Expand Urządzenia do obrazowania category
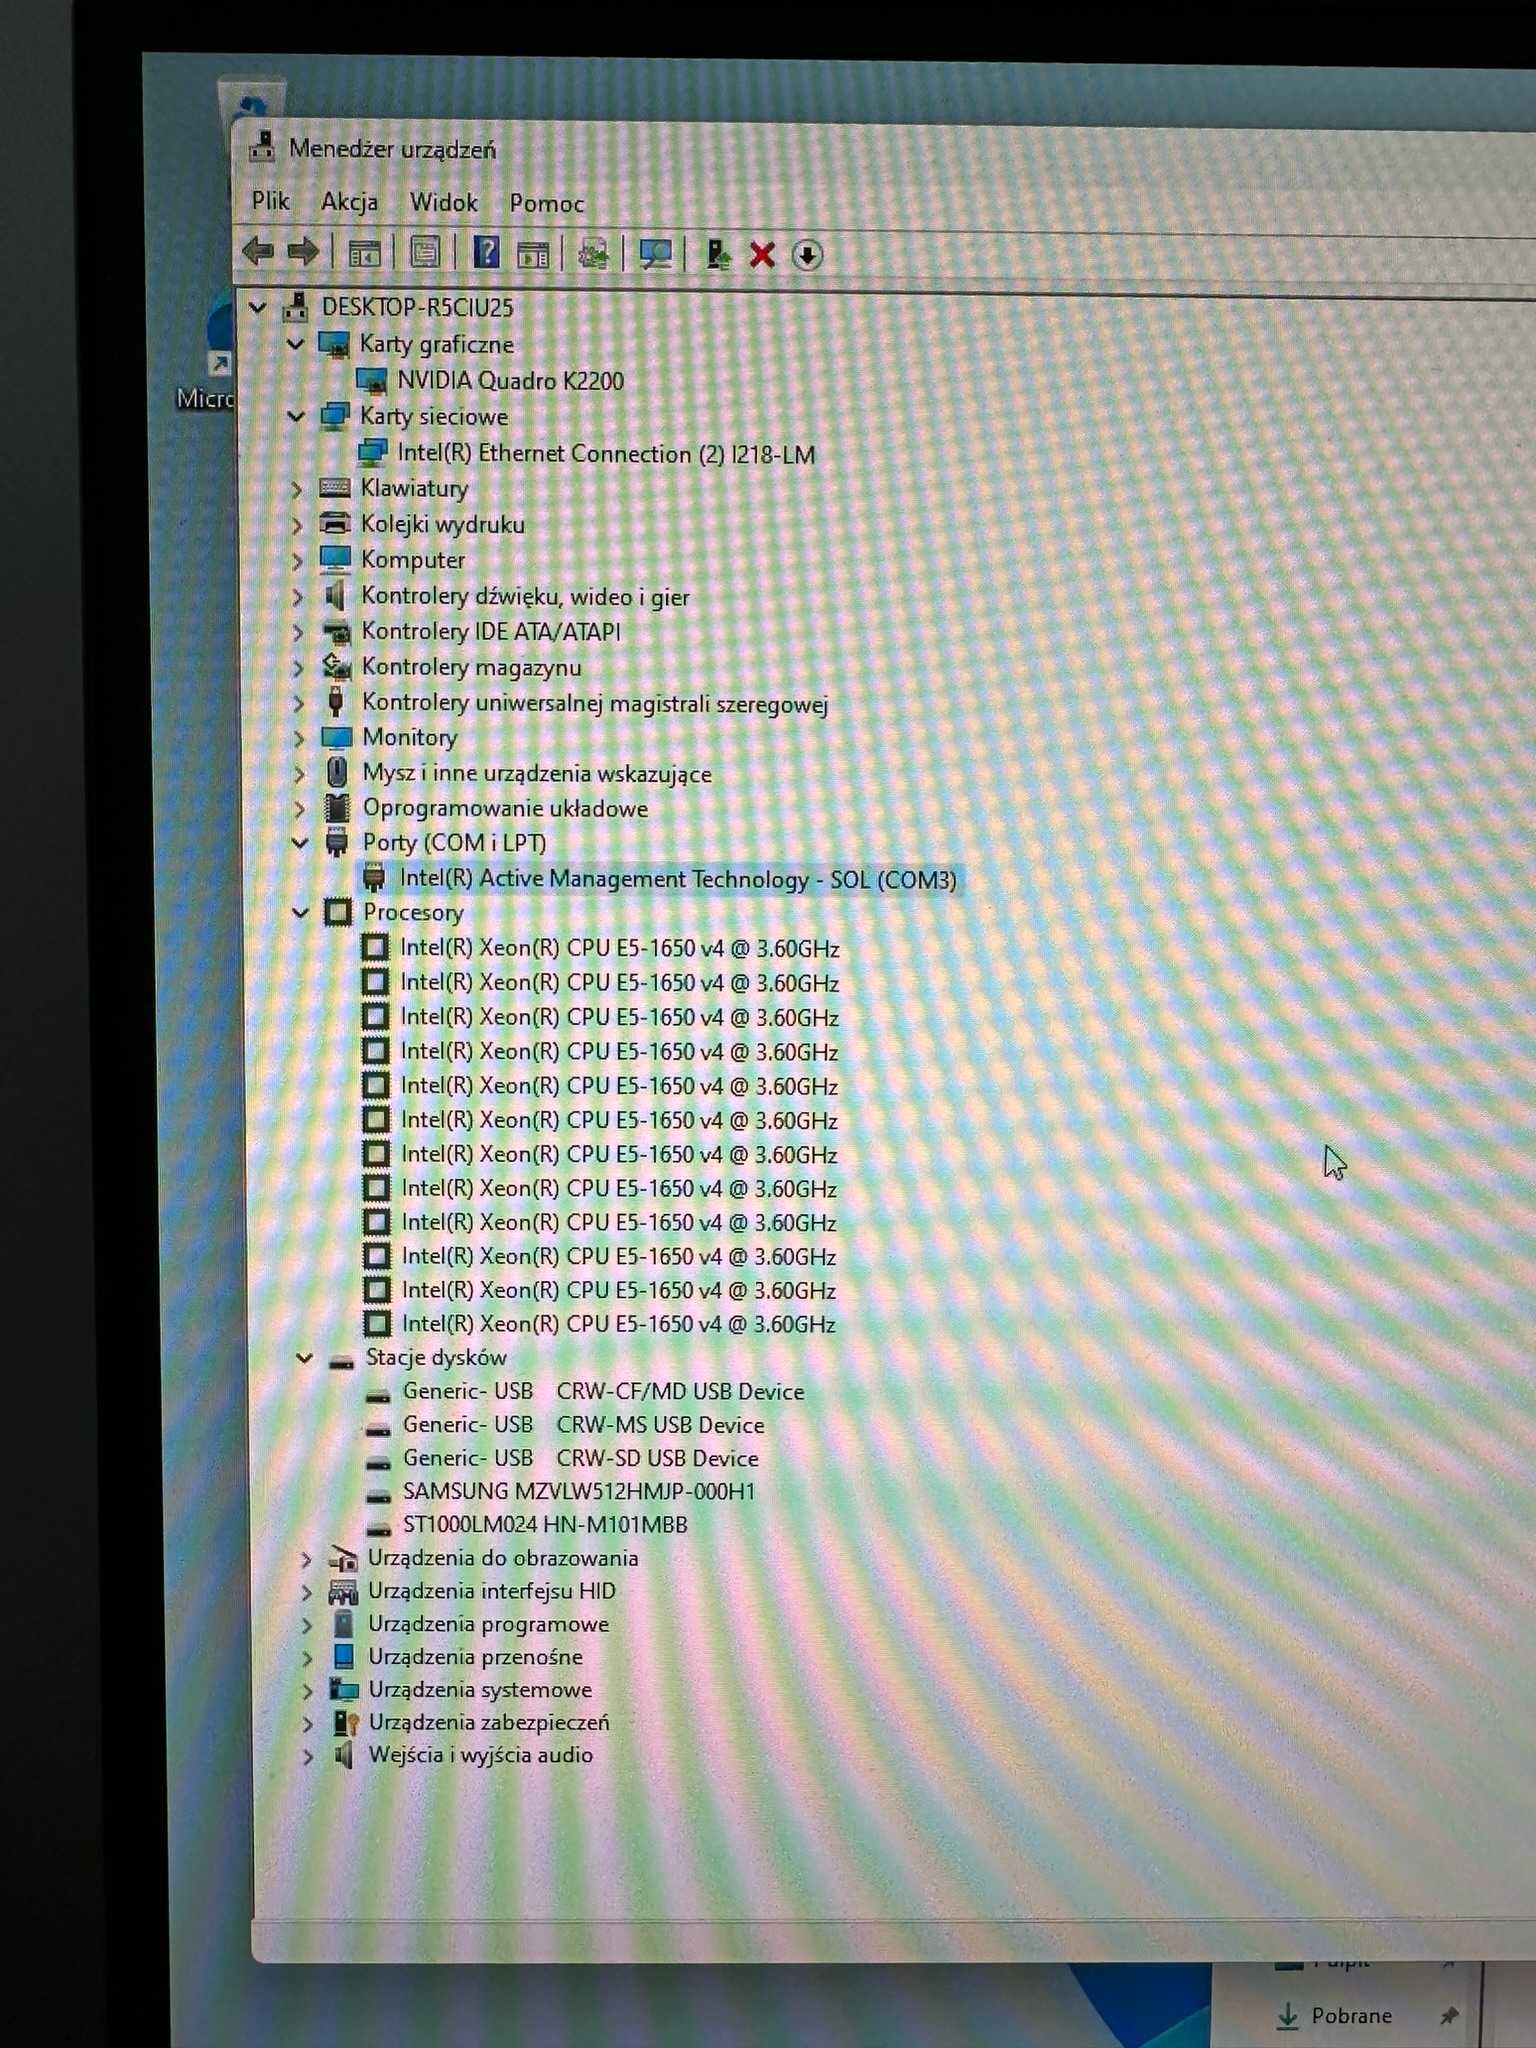The height and width of the screenshot is (2048, 1536). pyautogui.click(x=307, y=1559)
